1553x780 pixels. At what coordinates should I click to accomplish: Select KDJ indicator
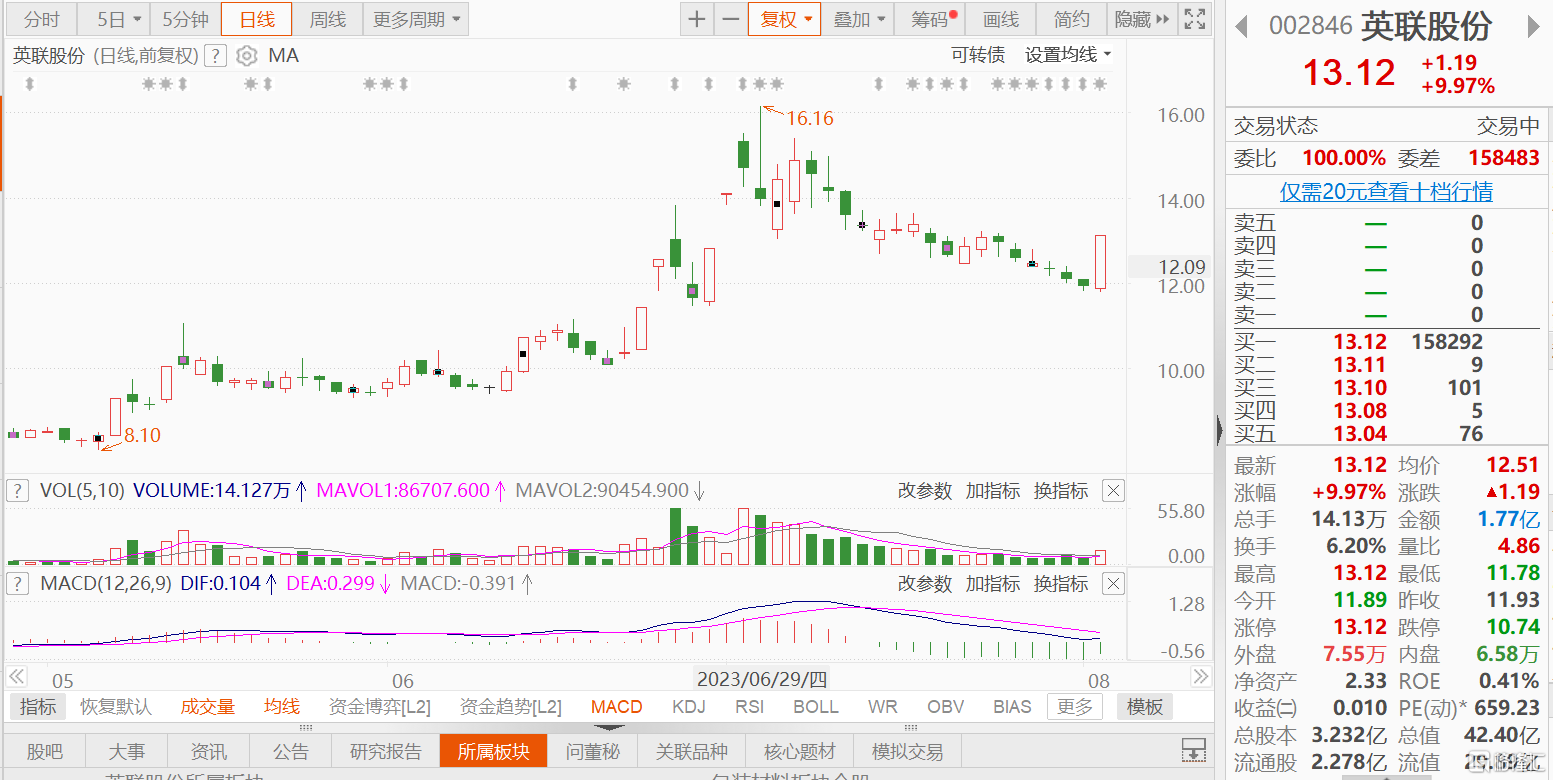689,707
